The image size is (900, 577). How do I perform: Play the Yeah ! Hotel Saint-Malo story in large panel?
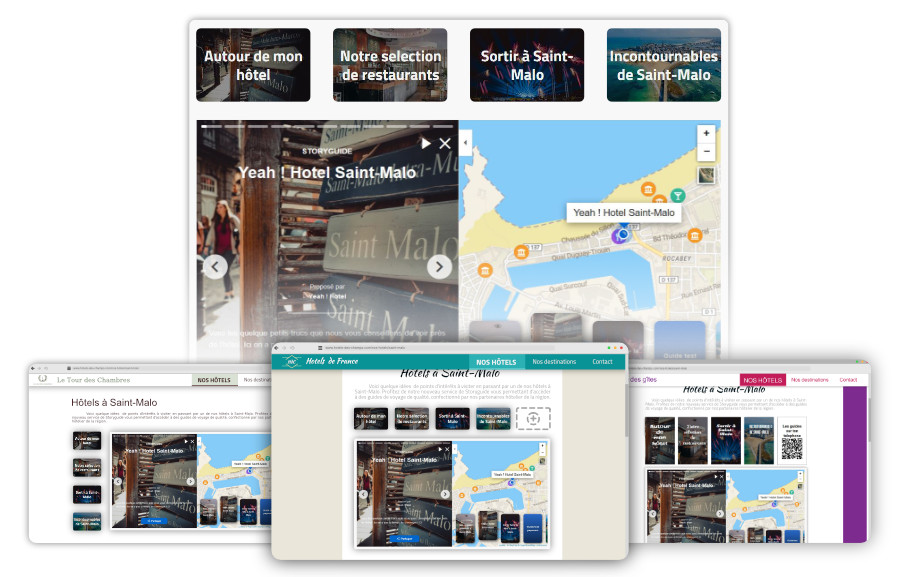pos(425,143)
